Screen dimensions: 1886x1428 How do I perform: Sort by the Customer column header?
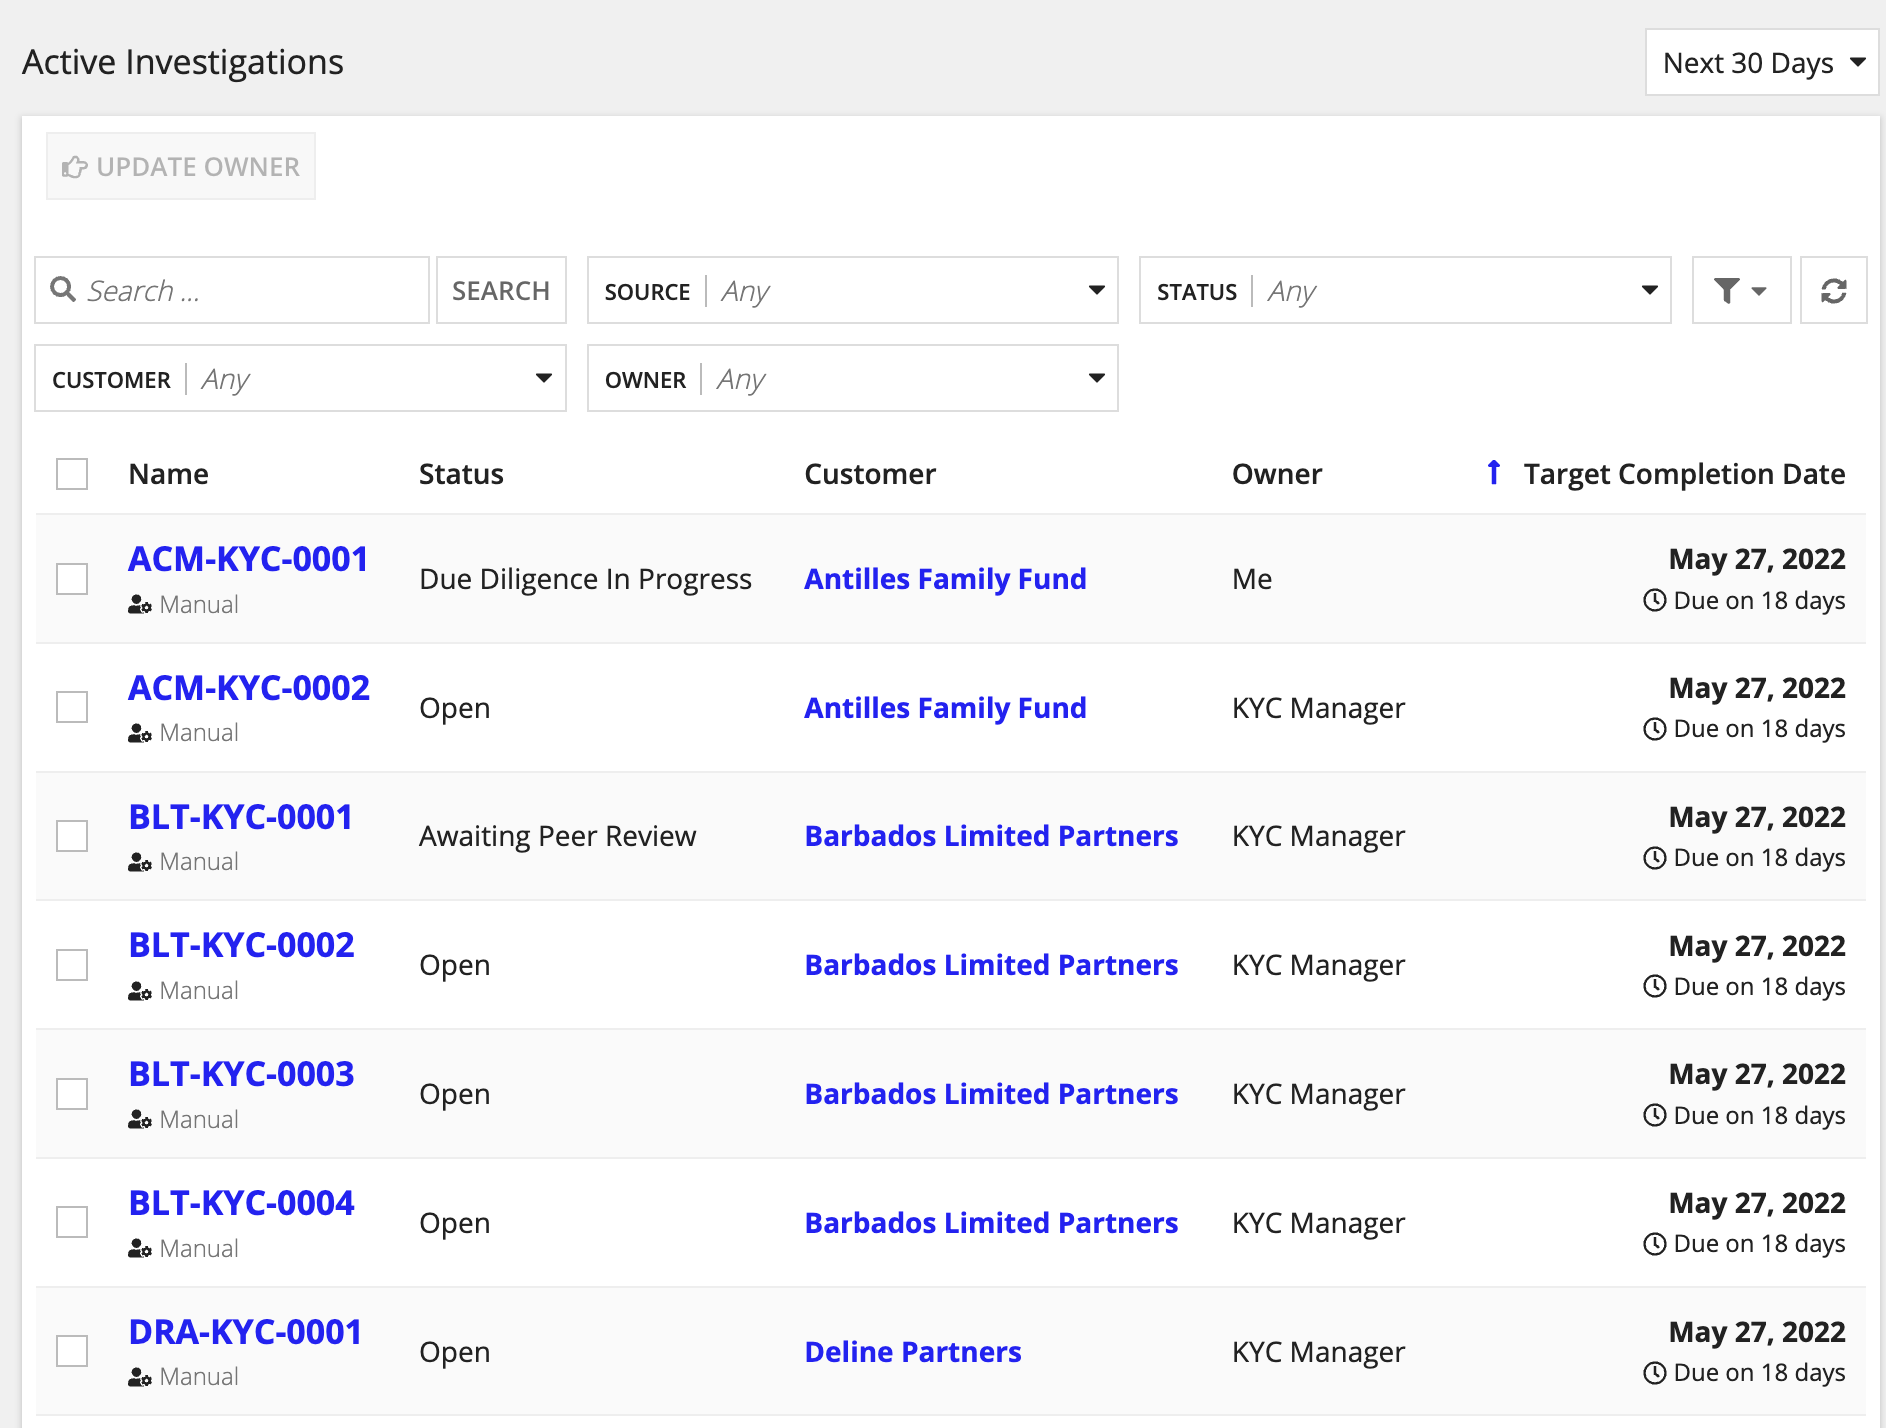(870, 474)
